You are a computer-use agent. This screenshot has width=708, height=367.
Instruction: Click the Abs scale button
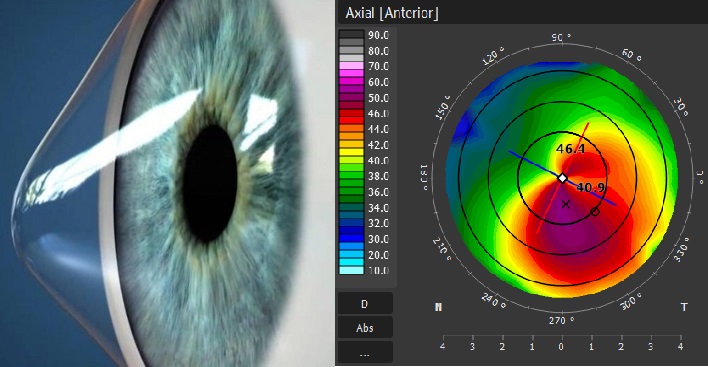coord(365,327)
